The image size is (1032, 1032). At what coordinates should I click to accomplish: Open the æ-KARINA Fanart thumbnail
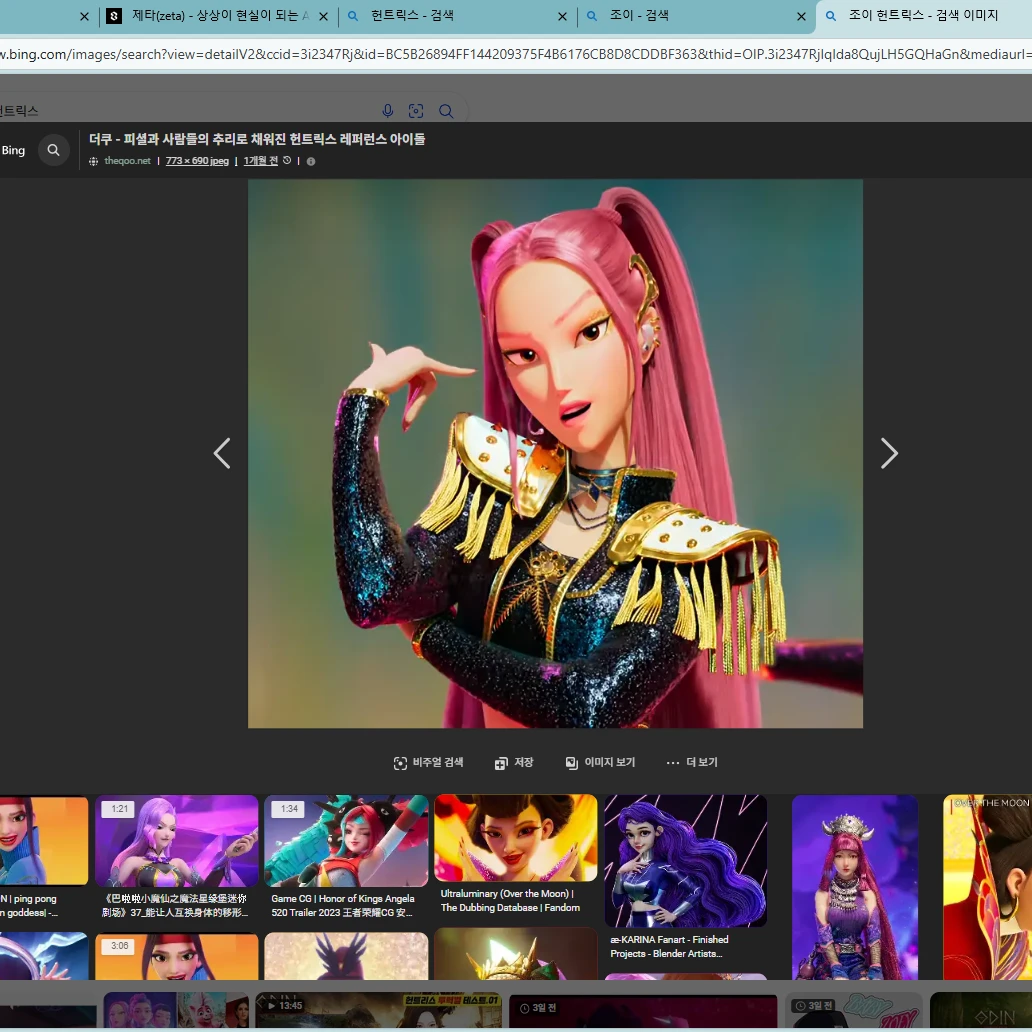685,860
